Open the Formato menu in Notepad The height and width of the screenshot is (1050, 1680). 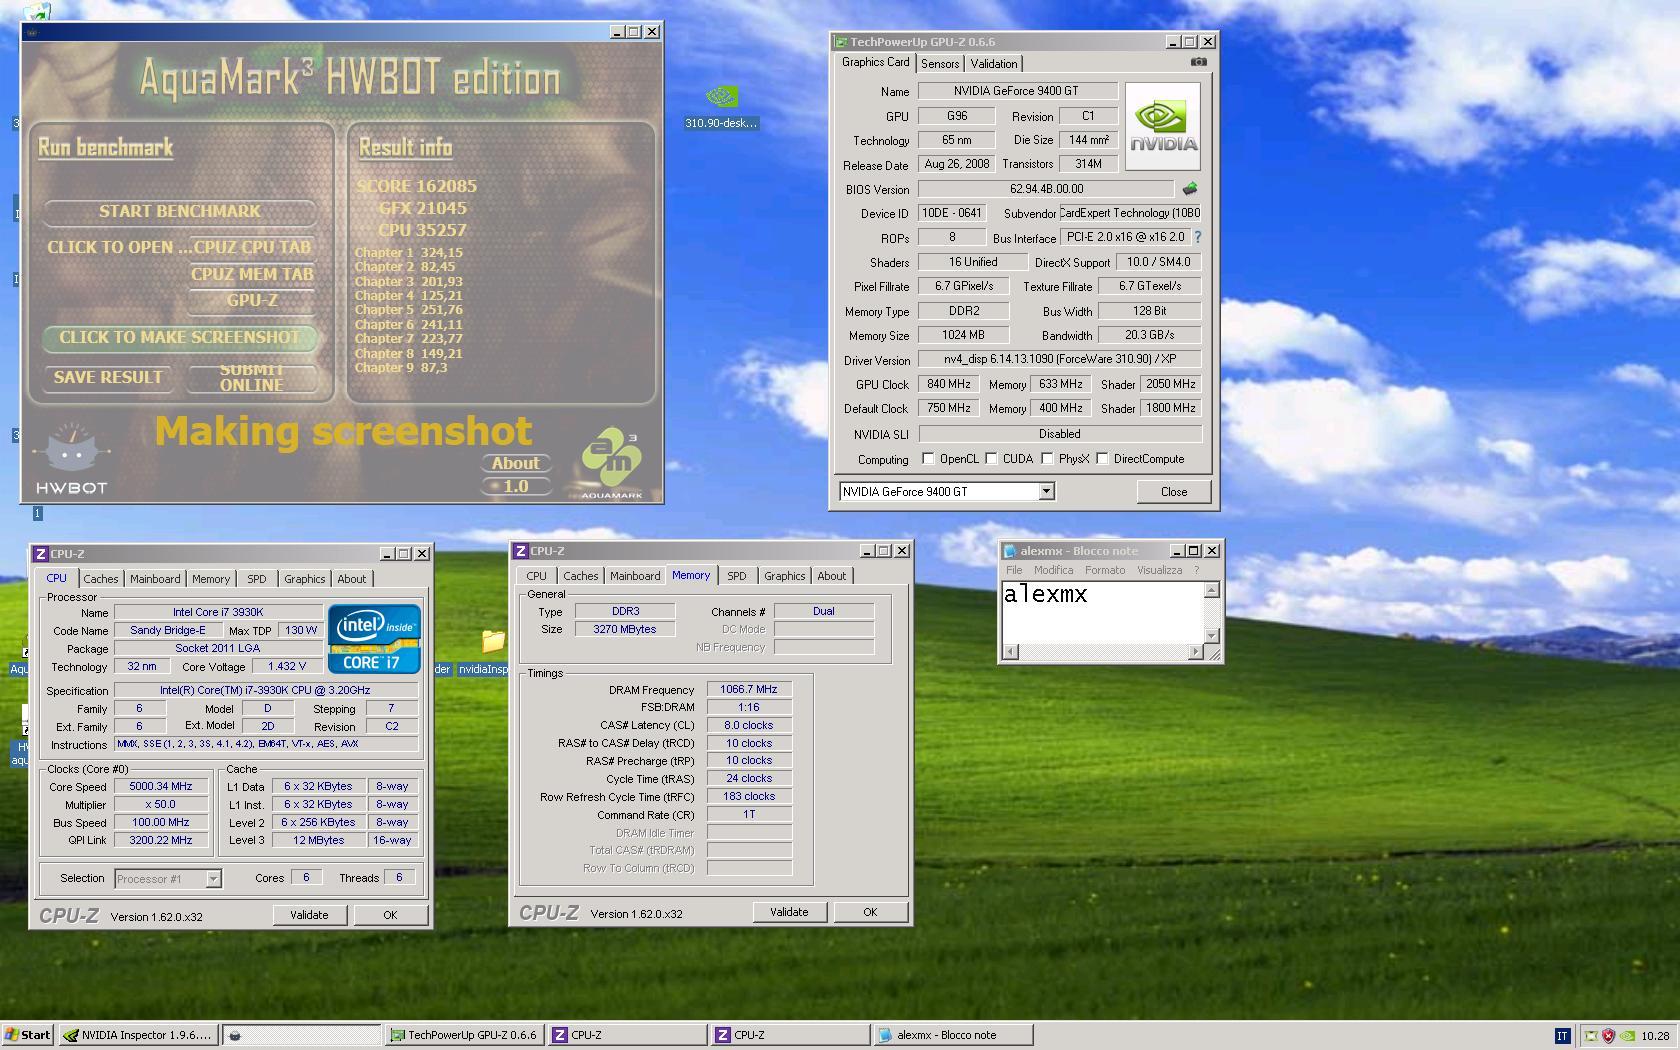pyautogui.click(x=1105, y=570)
